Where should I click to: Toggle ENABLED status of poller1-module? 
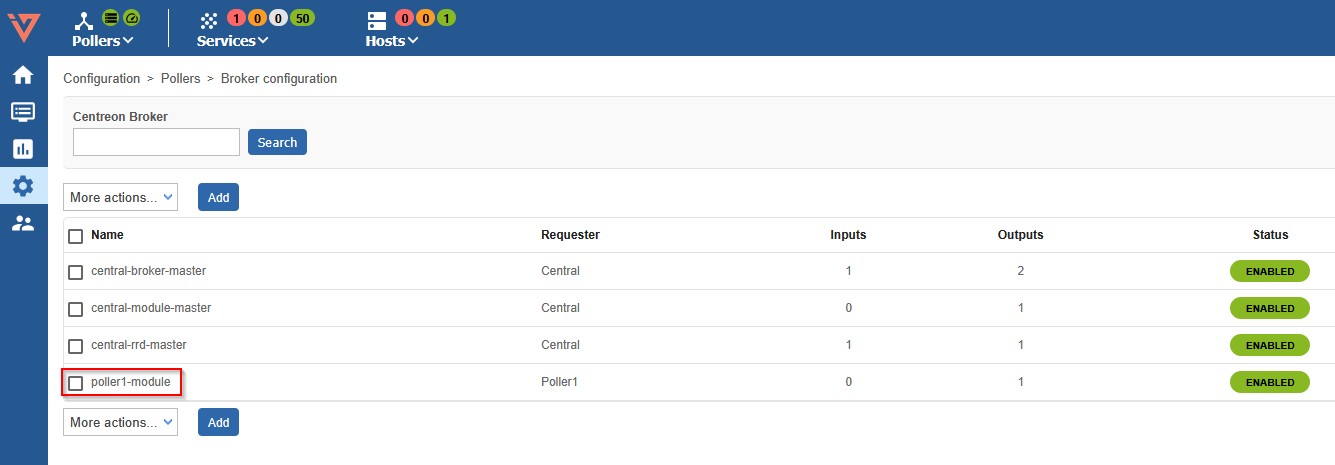click(1270, 382)
